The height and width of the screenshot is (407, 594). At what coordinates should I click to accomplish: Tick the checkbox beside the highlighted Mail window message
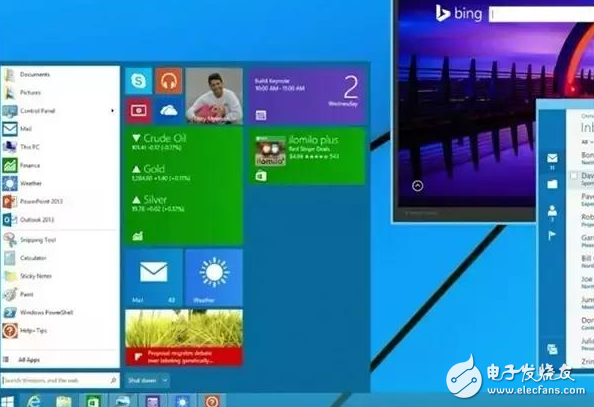[574, 176]
